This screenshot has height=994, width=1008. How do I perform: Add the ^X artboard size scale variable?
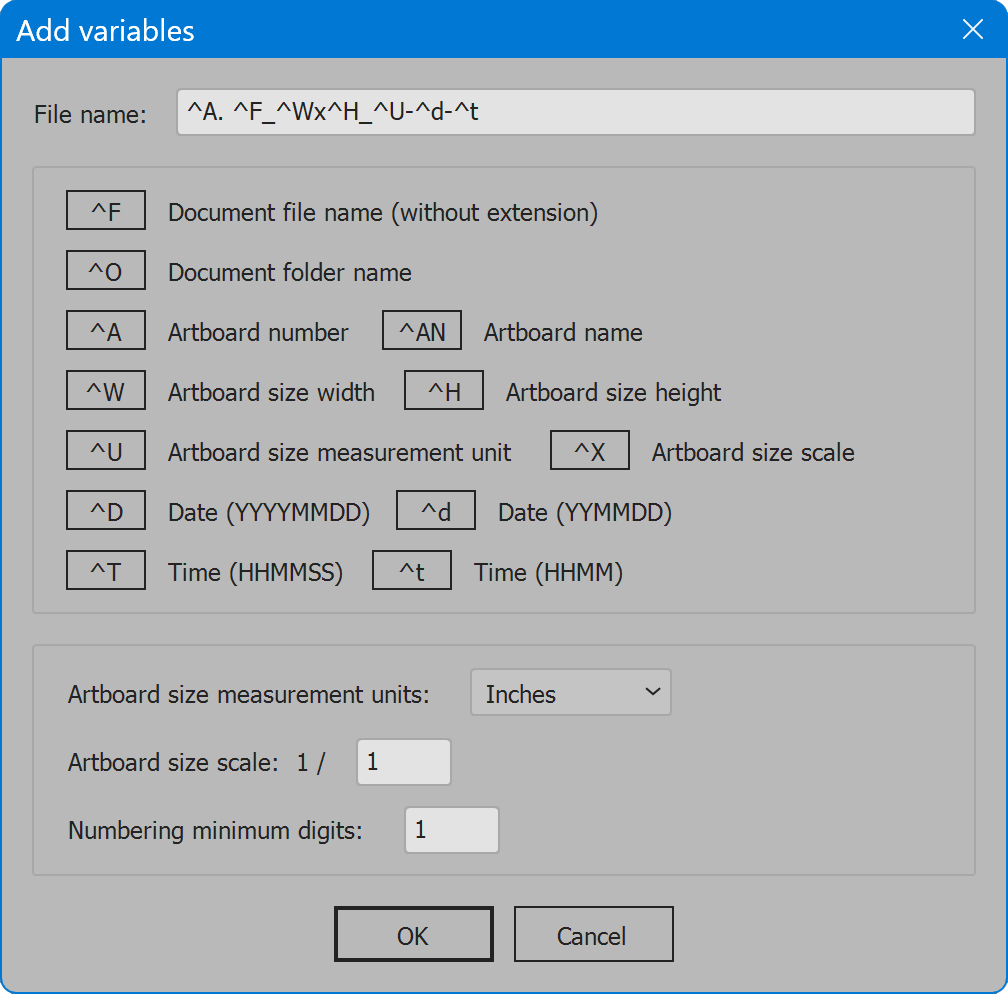[x=590, y=452]
